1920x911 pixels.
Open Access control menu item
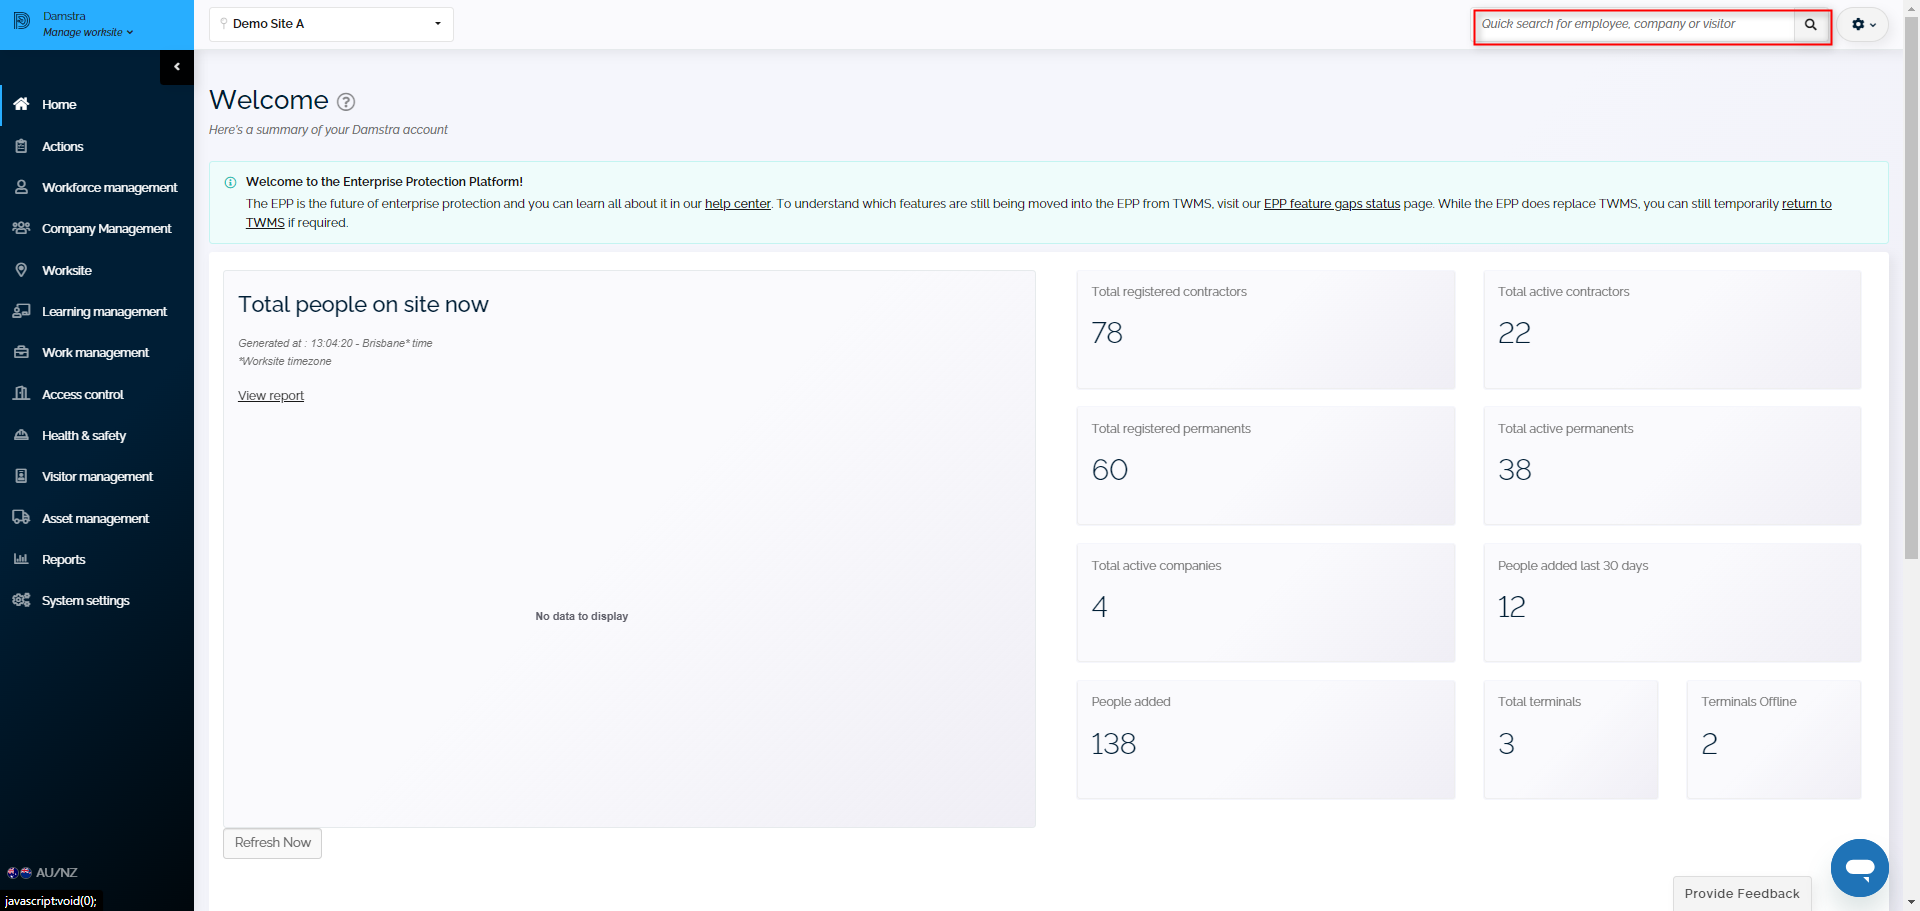pyautogui.click(x=83, y=394)
